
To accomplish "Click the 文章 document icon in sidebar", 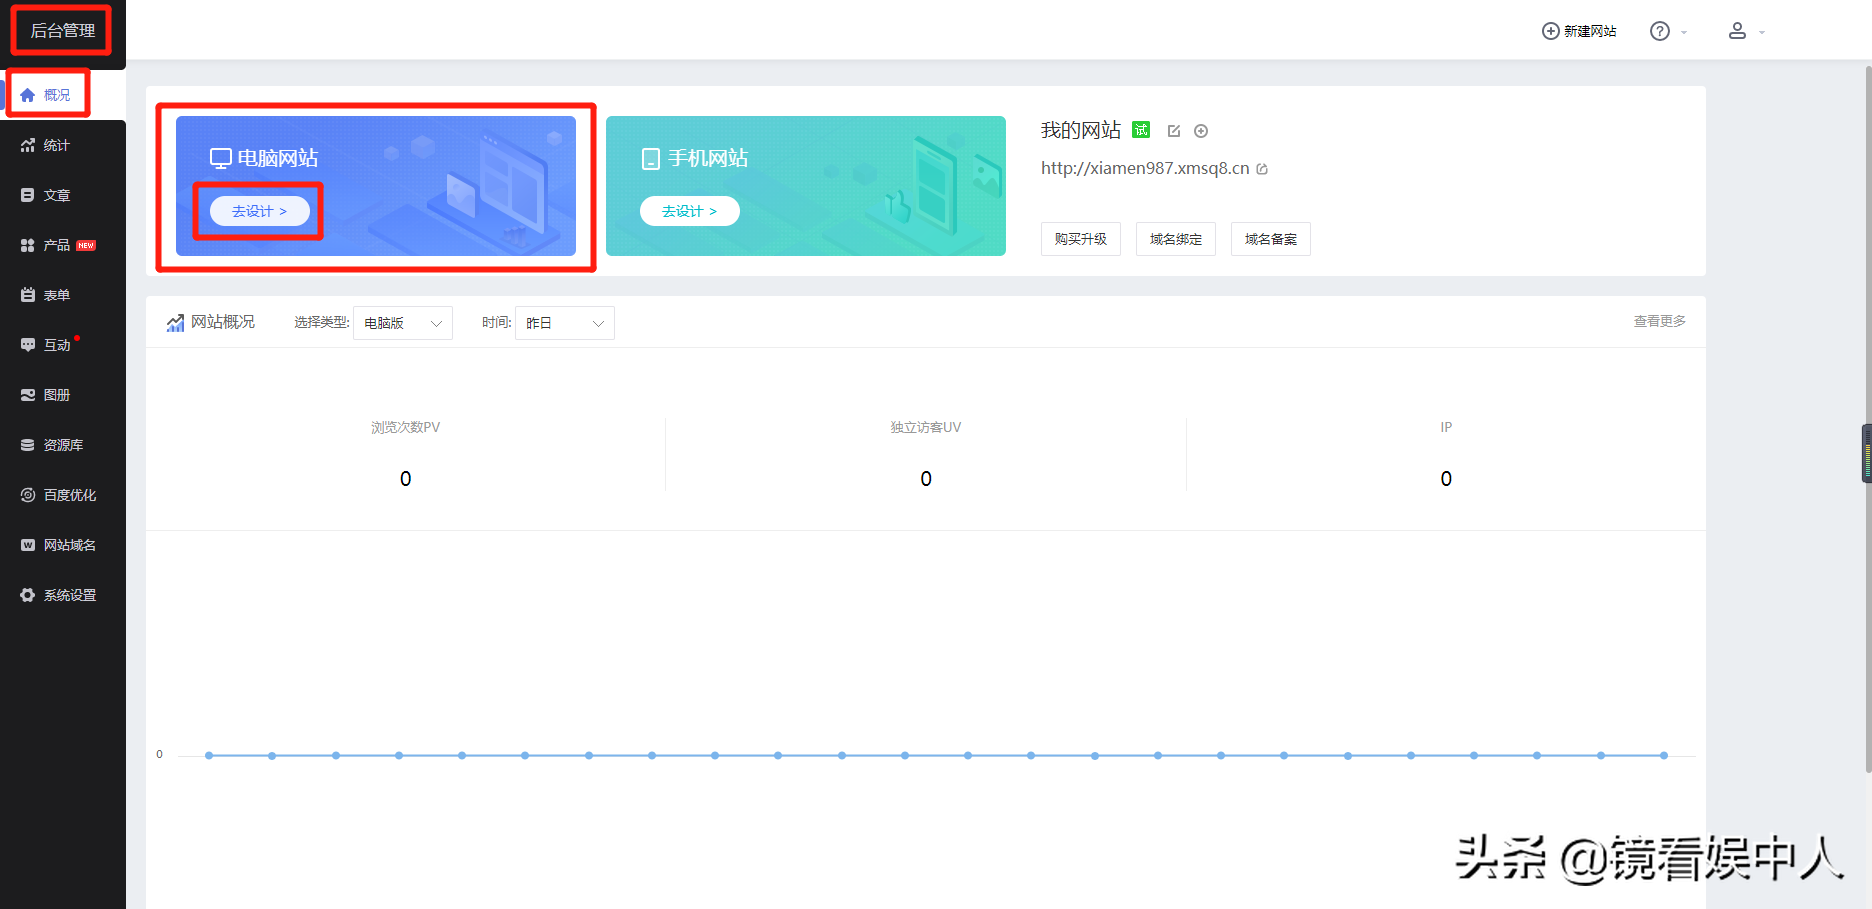I will coord(28,195).
